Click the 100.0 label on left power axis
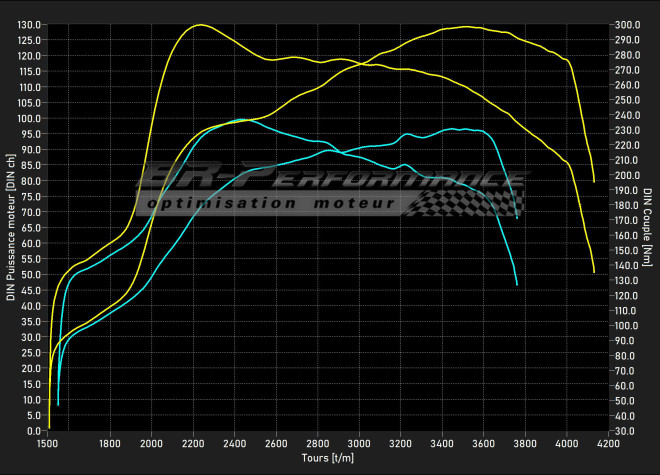 tap(29, 119)
